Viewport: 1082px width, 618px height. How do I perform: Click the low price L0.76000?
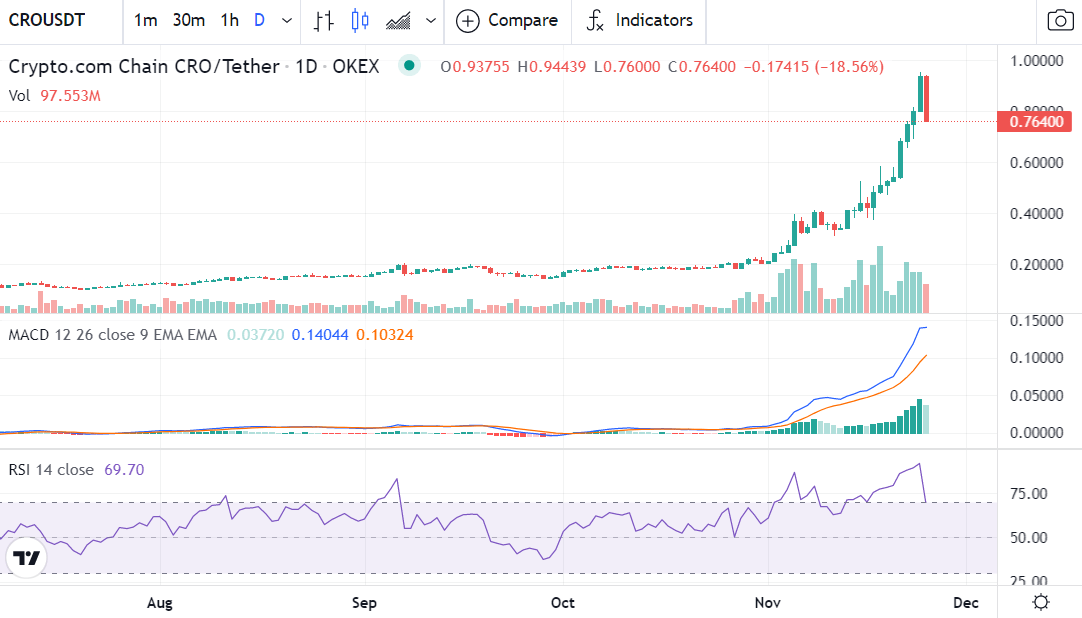coord(627,67)
